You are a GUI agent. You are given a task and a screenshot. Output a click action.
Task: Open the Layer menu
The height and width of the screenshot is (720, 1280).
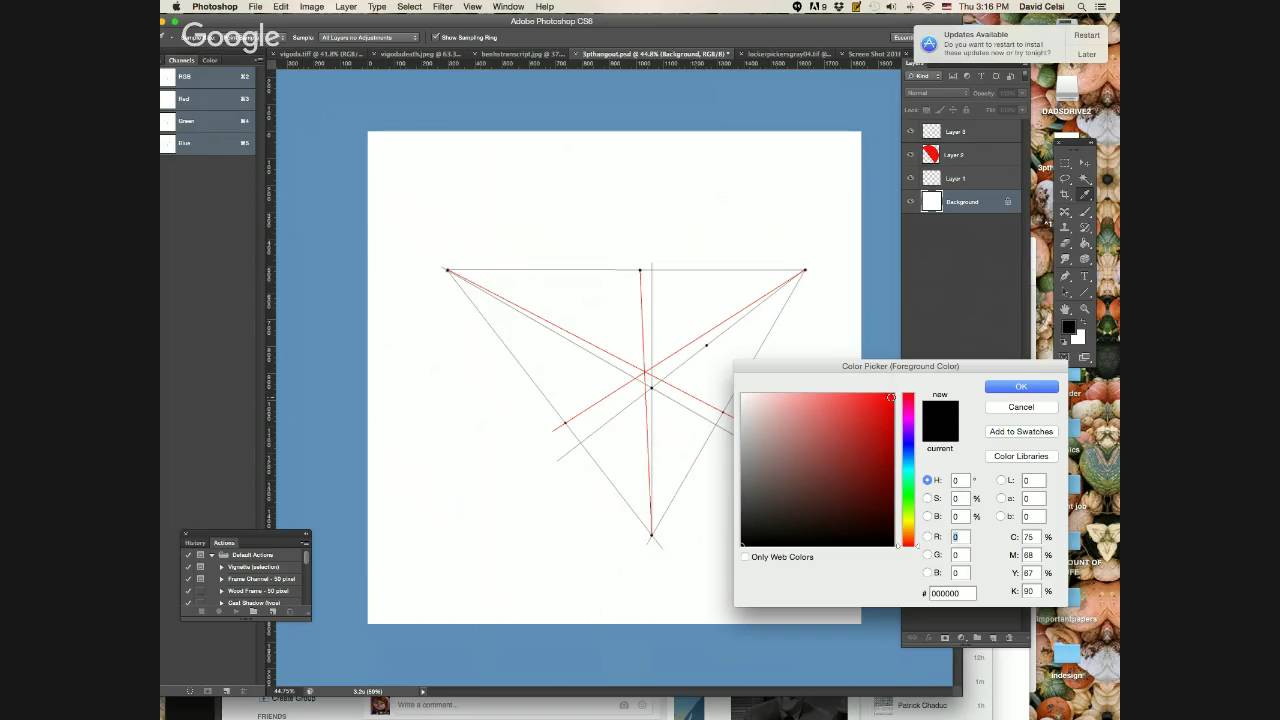(x=346, y=7)
